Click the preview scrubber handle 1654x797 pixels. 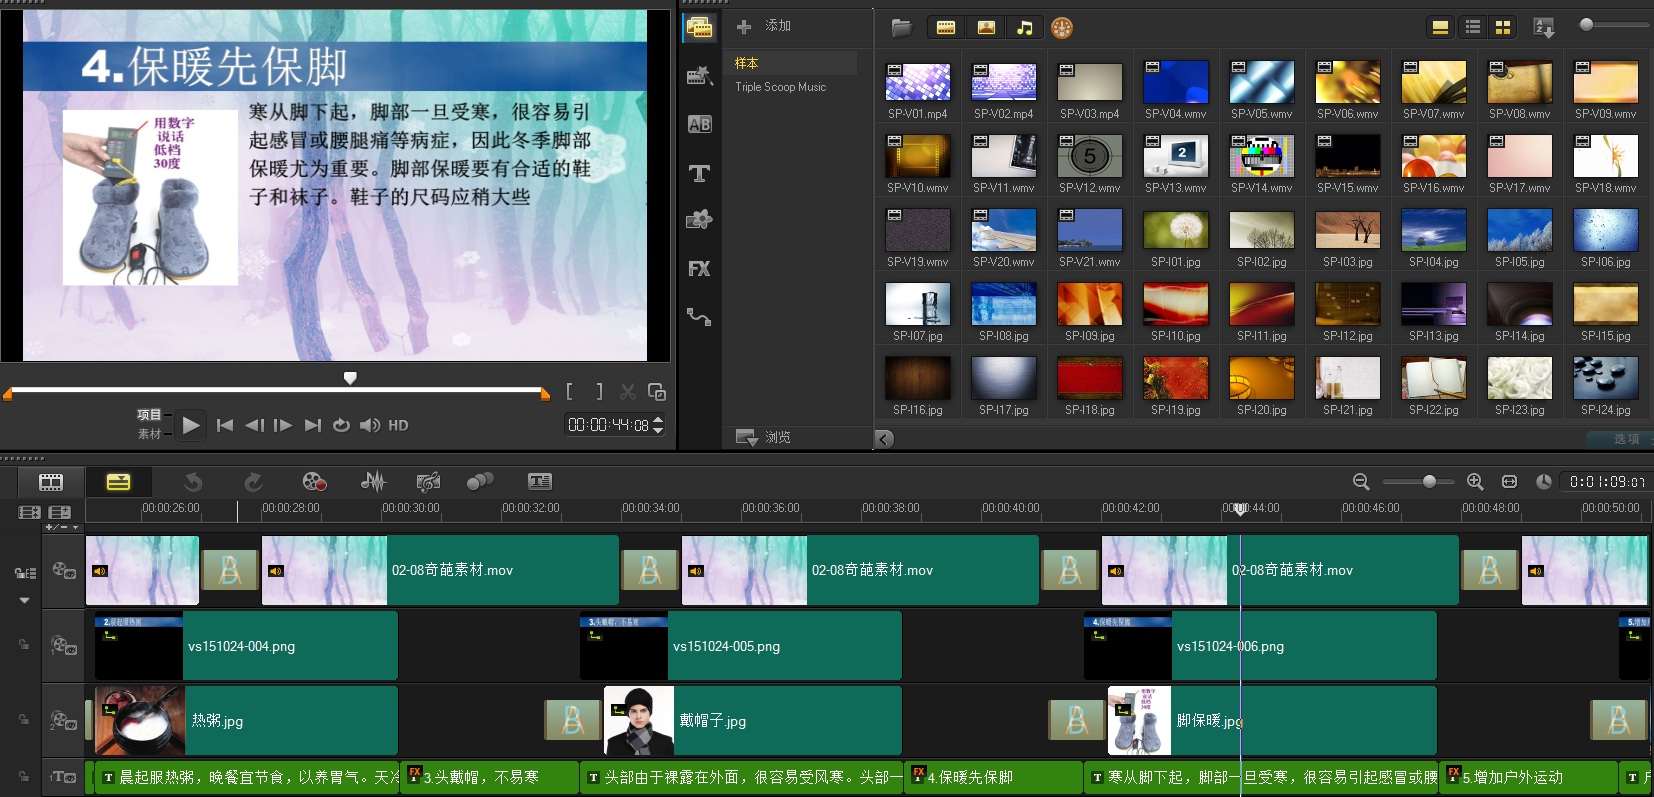point(350,378)
